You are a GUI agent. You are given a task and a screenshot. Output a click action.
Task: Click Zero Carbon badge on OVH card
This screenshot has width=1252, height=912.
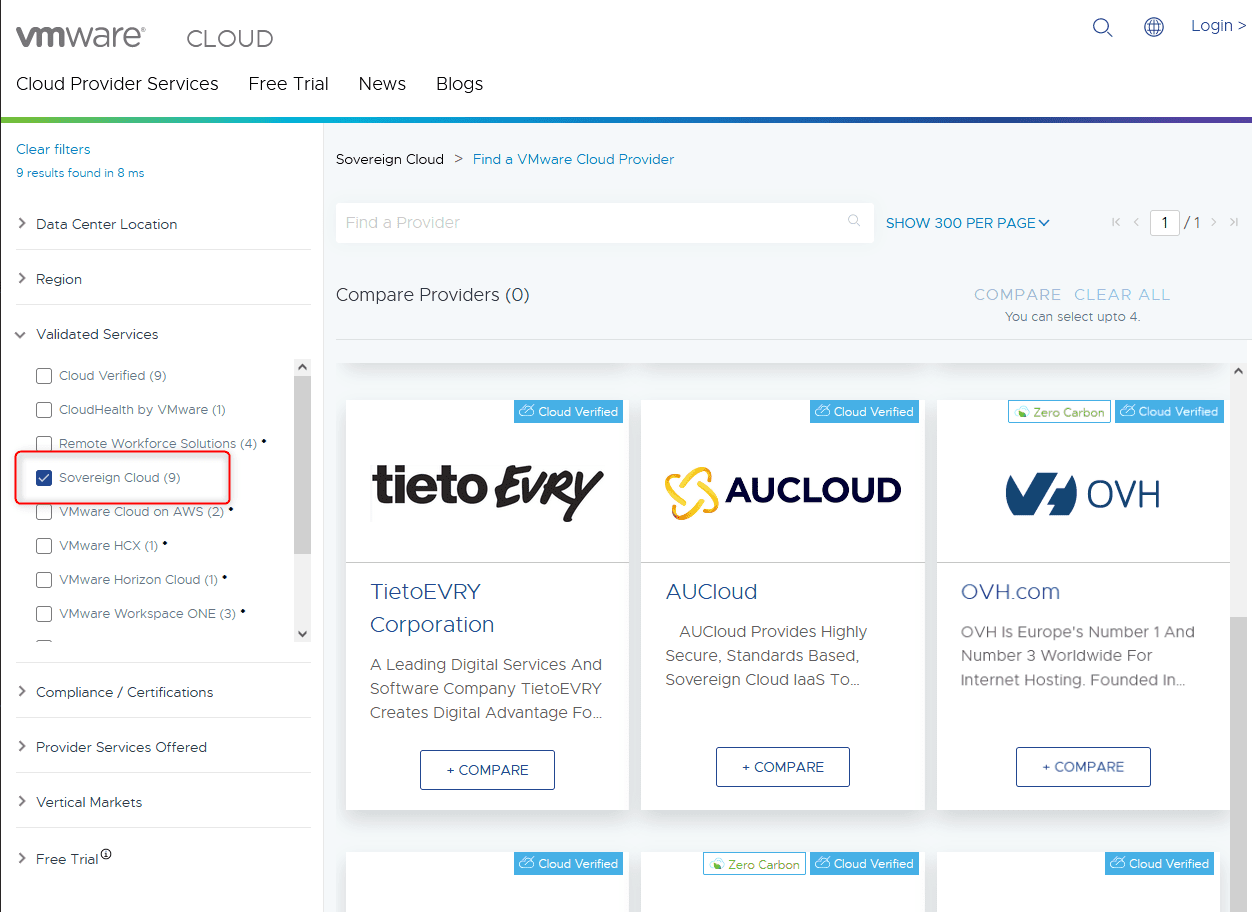tap(1059, 412)
